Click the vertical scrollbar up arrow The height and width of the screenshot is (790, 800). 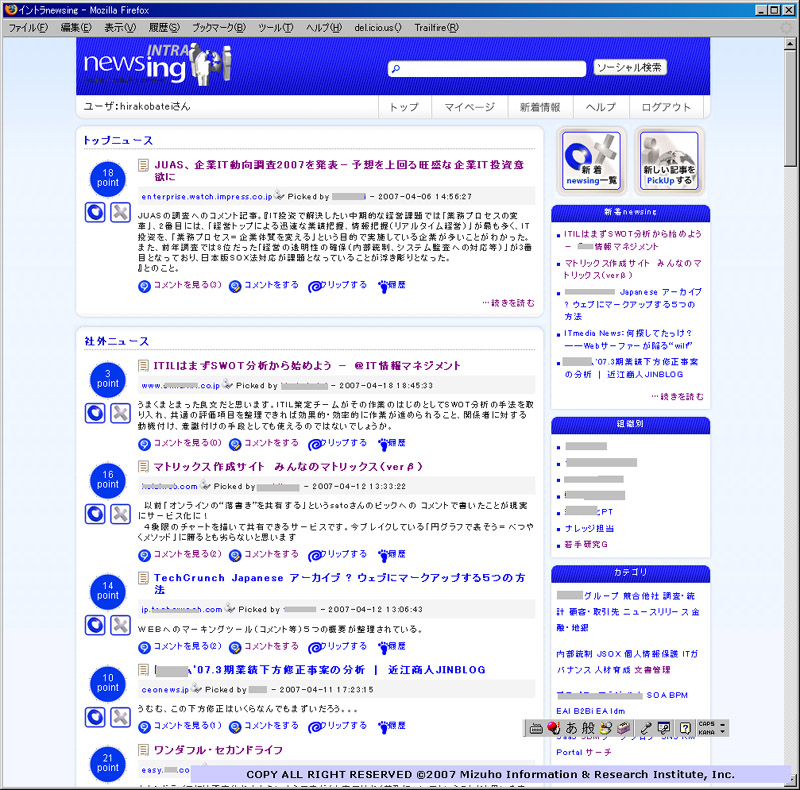pos(790,44)
